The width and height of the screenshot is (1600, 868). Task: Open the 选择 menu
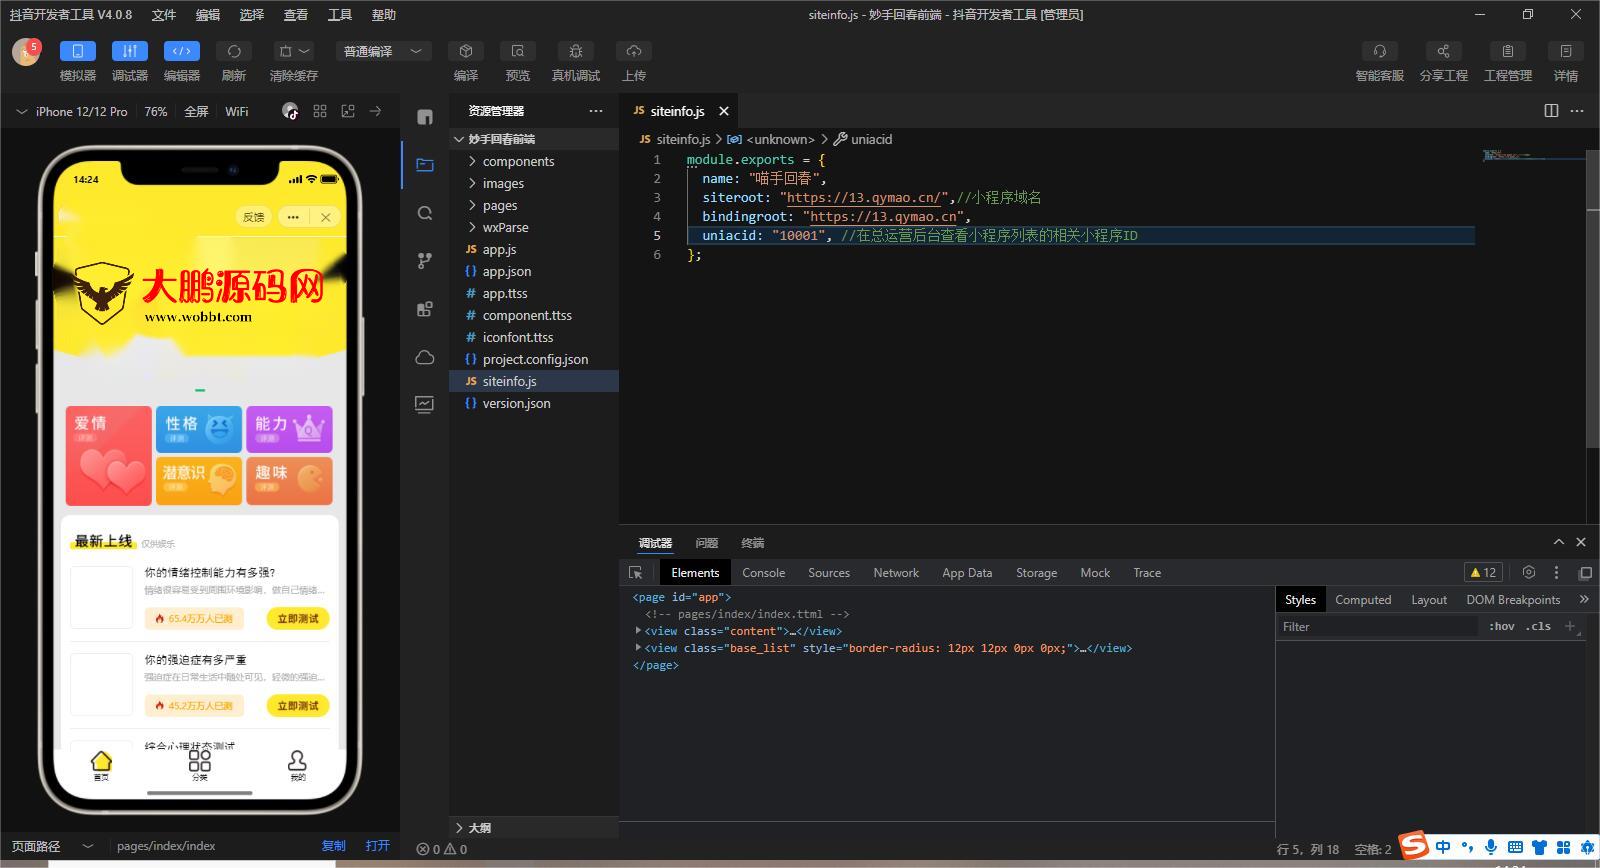[252, 15]
